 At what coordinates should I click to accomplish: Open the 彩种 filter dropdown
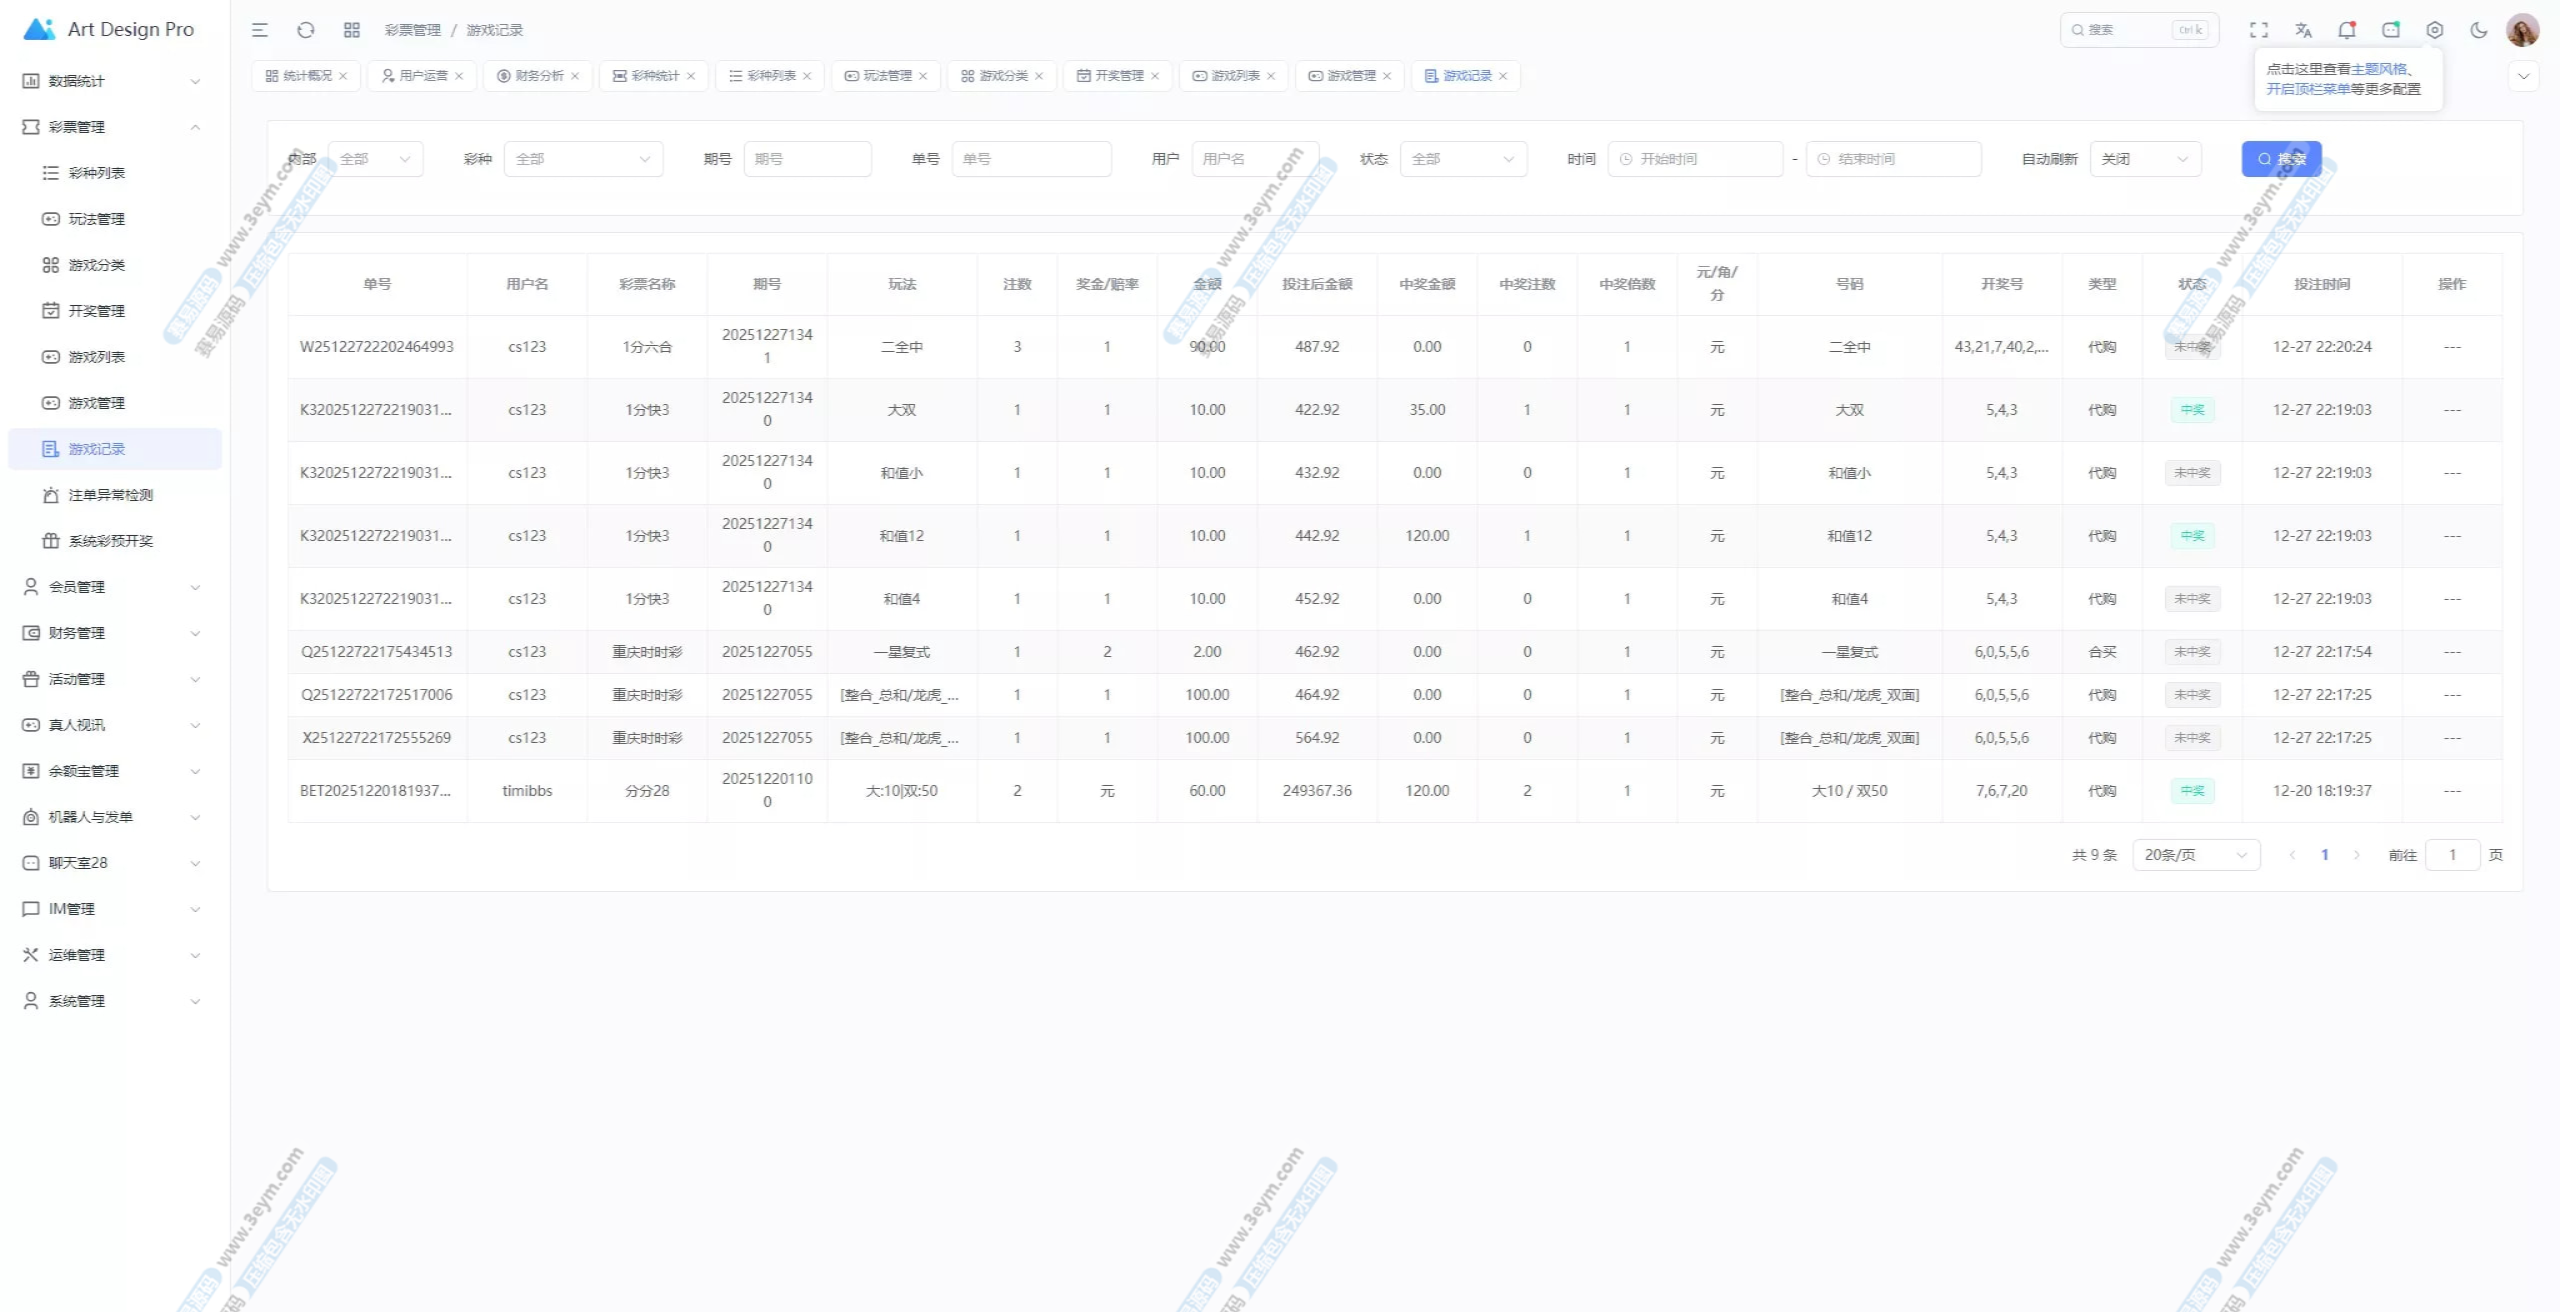coord(583,159)
